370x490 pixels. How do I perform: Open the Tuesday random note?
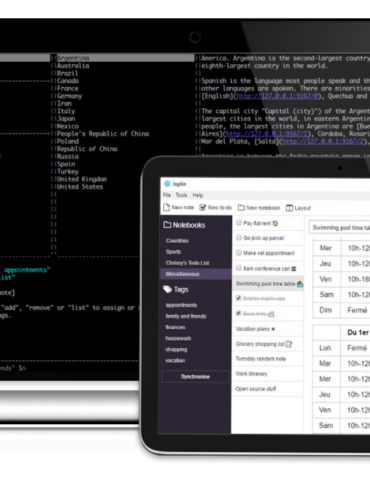pyautogui.click(x=268, y=359)
